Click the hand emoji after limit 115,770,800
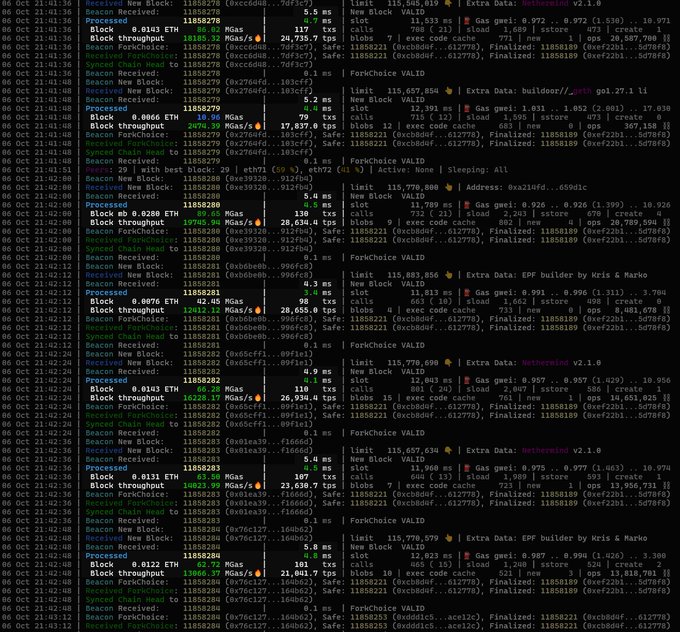 click(x=448, y=187)
